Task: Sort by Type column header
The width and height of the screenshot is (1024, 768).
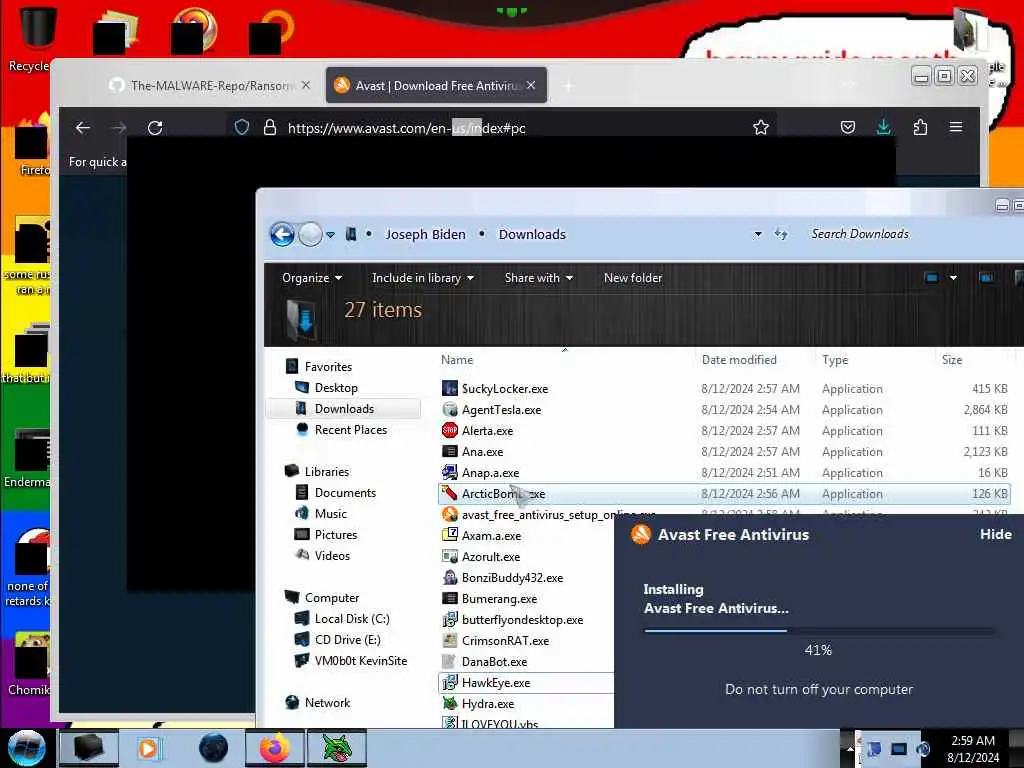Action: (835, 360)
